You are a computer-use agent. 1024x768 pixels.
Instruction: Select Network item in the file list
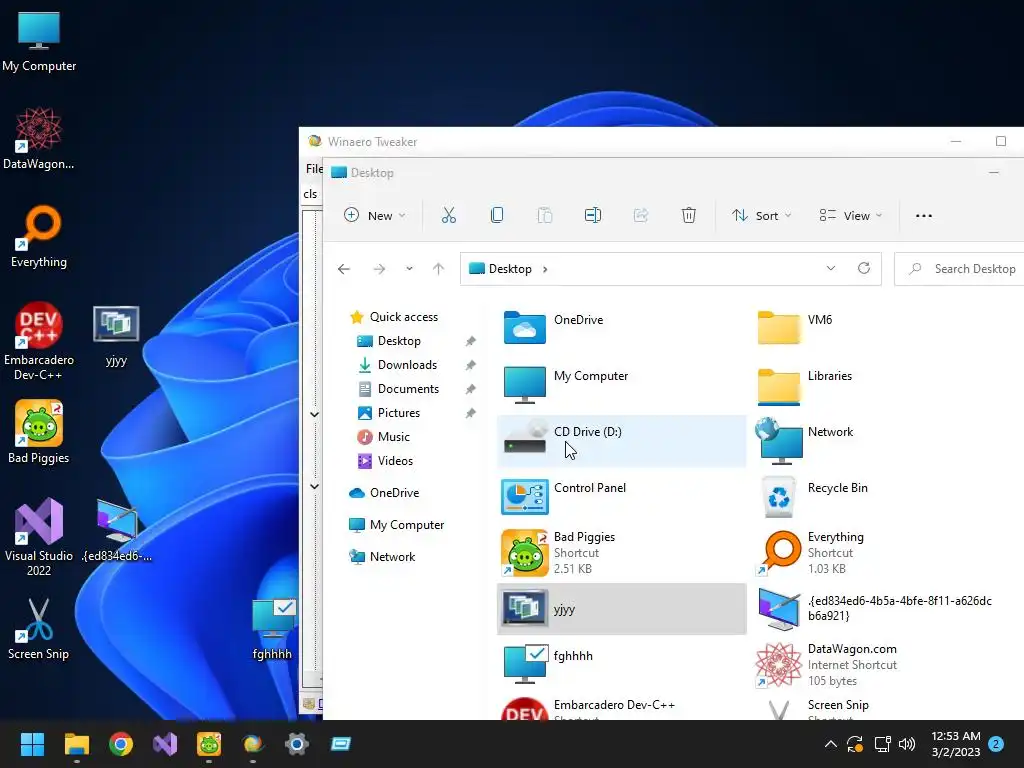tap(875, 441)
